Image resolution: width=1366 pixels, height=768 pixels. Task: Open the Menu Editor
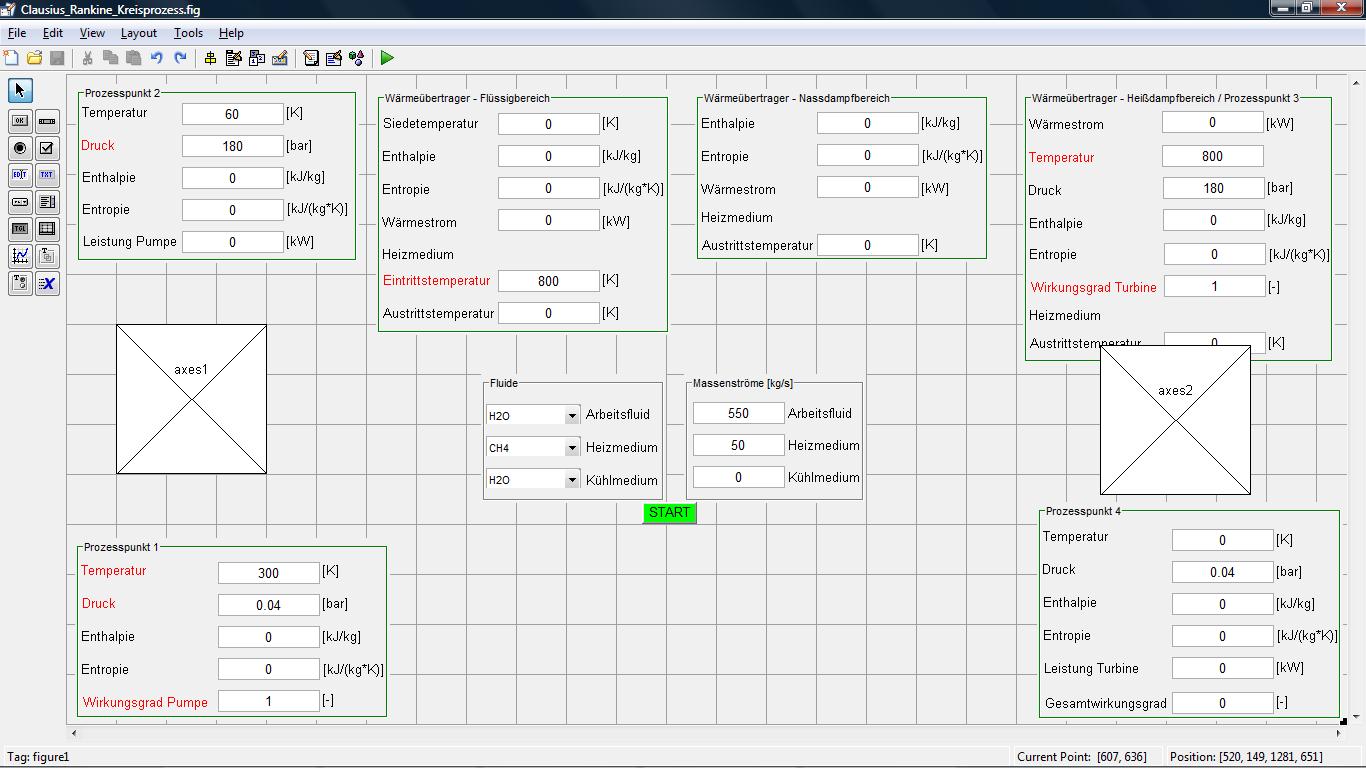[x=234, y=58]
